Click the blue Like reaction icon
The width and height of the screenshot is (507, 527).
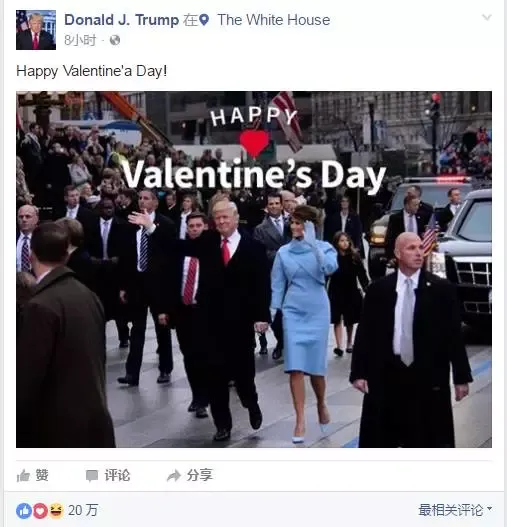pyautogui.click(x=24, y=511)
